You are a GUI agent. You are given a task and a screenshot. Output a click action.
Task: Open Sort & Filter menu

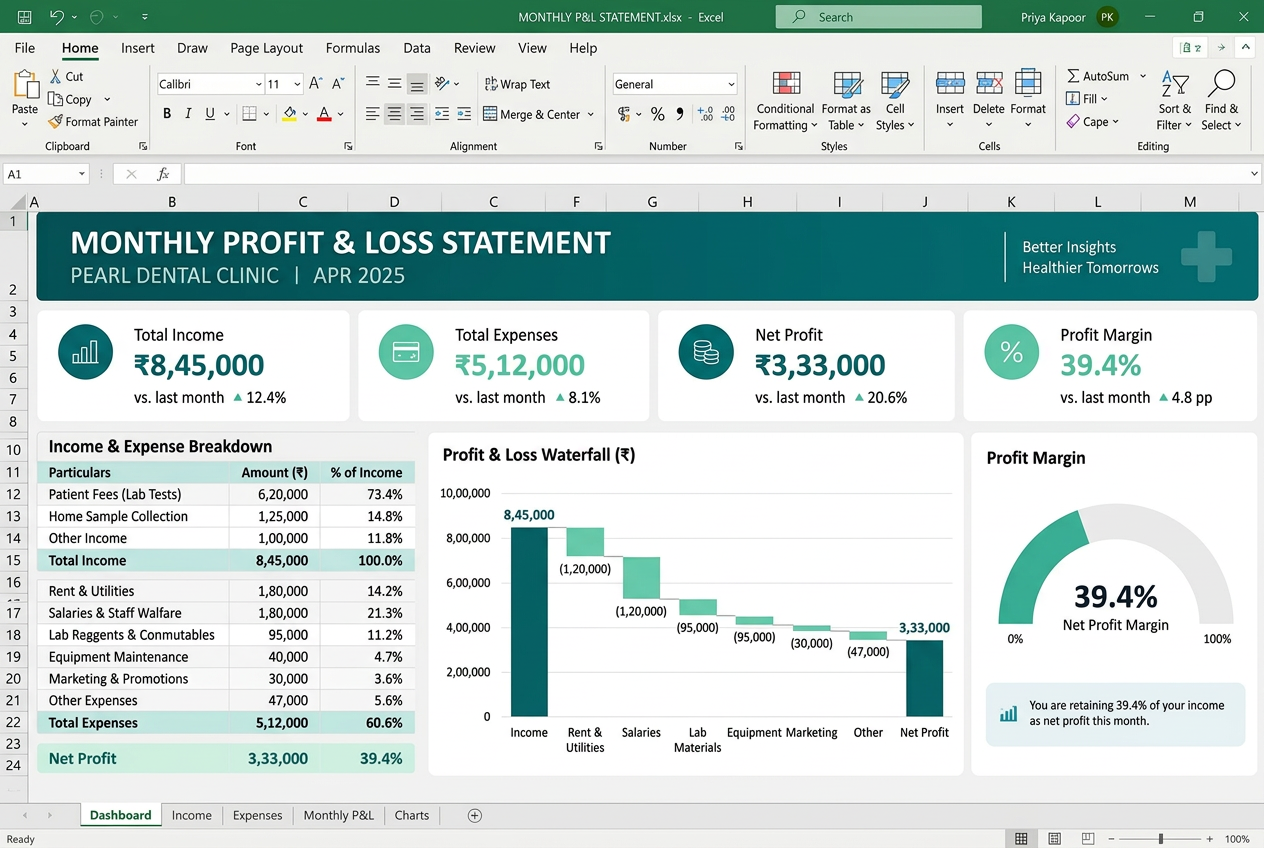click(1175, 101)
